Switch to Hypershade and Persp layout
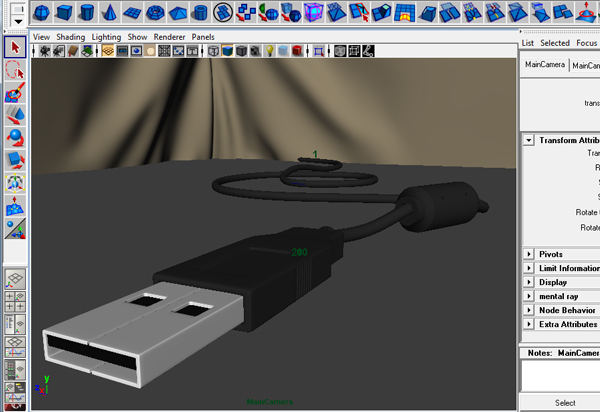Screen dimensions: 600x412 pos(15,370)
